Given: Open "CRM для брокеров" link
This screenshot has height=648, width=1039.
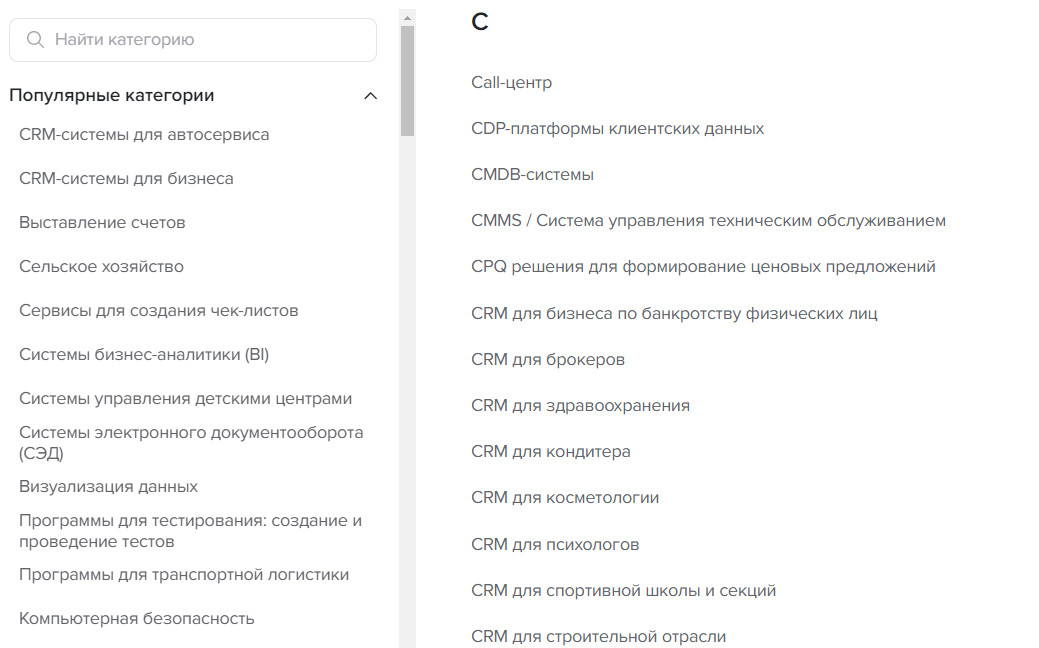Looking at the screenshot, I should click(547, 359).
